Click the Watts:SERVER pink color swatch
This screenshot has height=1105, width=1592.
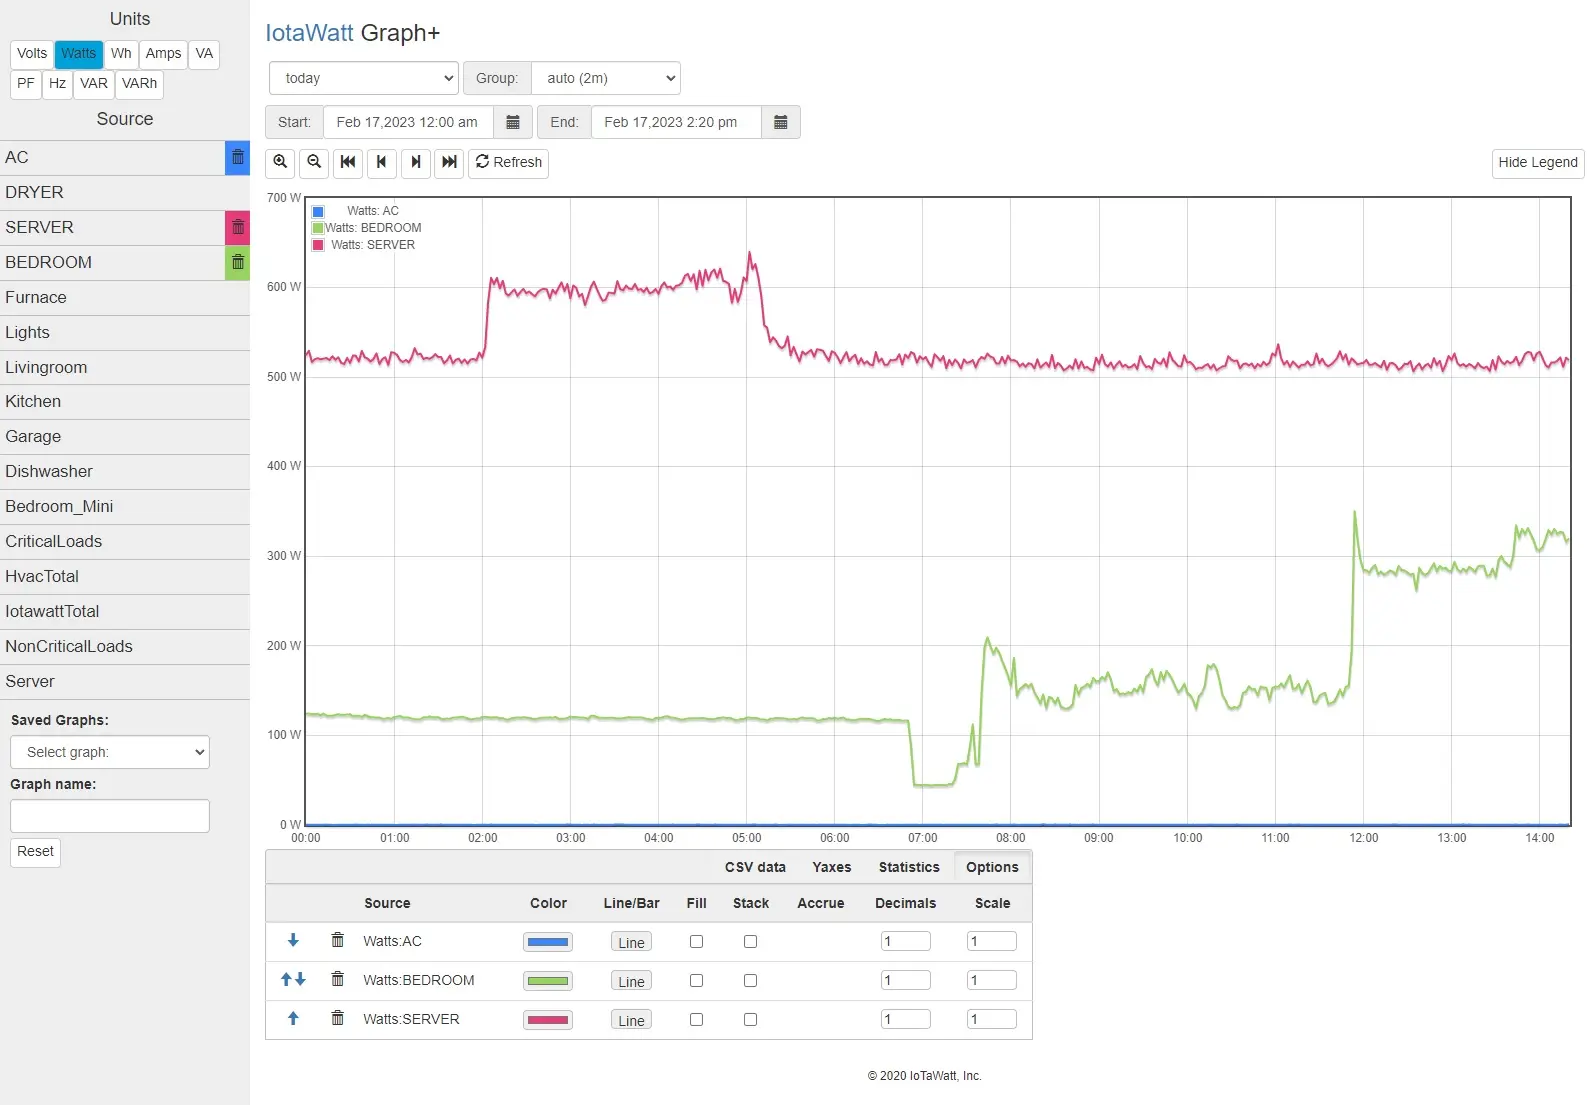(x=548, y=1020)
